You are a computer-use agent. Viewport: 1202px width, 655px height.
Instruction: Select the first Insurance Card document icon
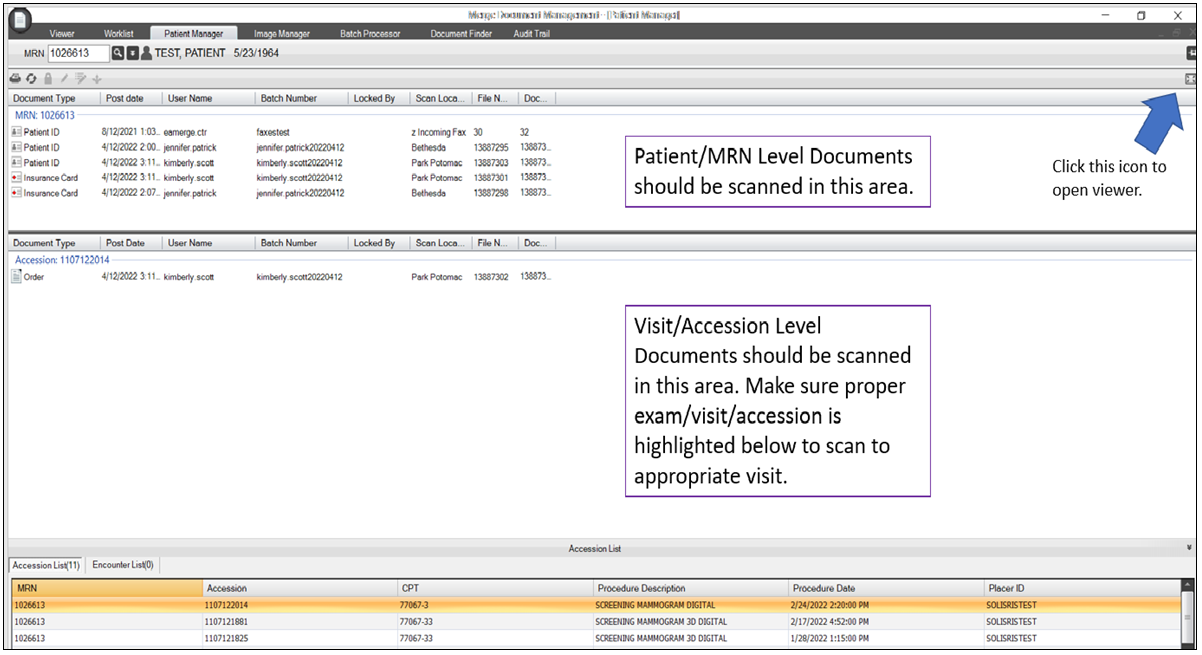16,178
